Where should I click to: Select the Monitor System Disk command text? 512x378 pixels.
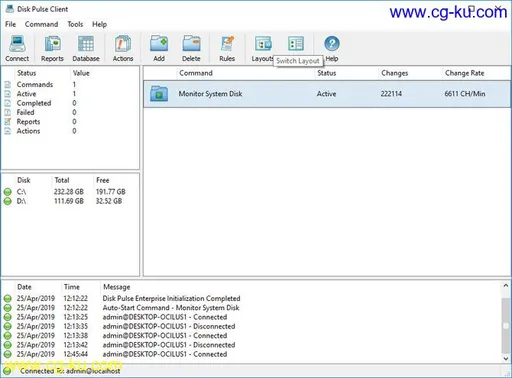[210, 94]
